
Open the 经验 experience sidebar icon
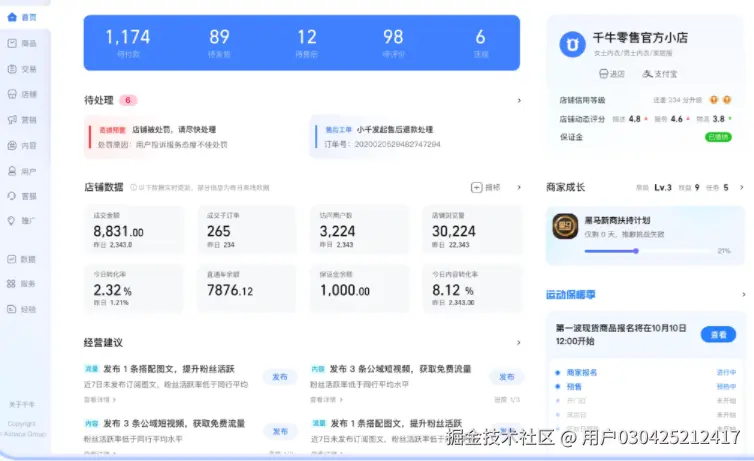click(x=12, y=309)
